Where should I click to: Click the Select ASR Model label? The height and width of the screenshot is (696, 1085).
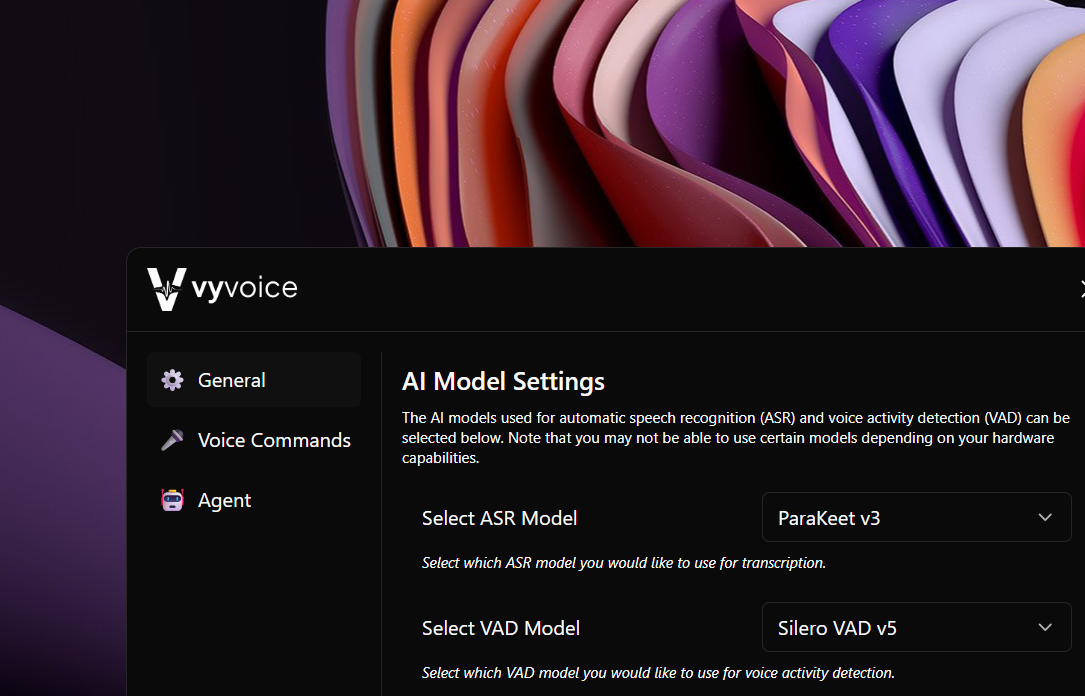[x=499, y=518]
